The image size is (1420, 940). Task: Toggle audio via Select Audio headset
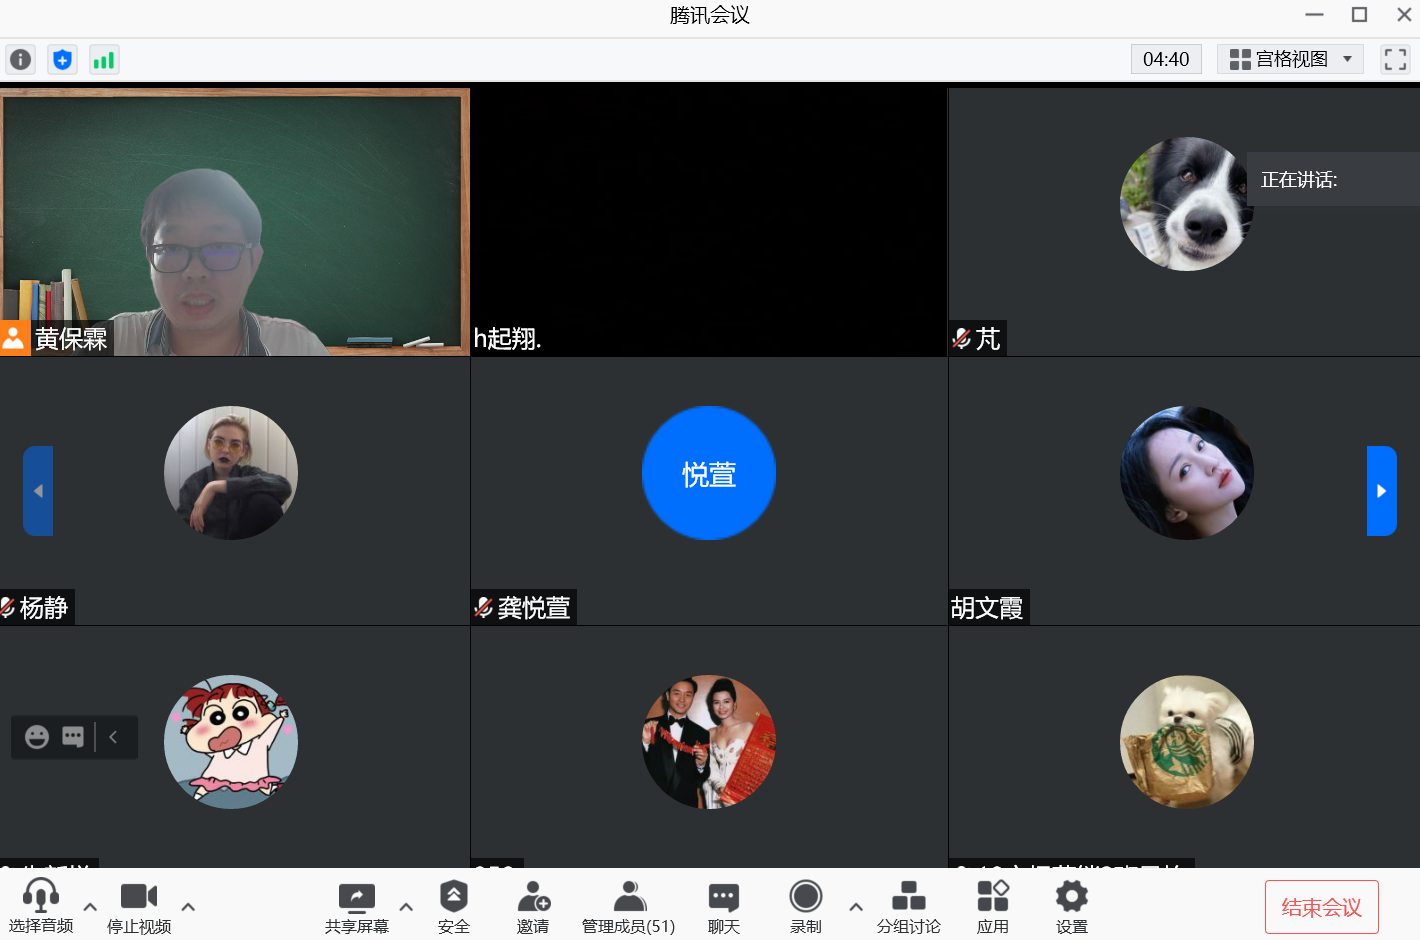[41, 907]
